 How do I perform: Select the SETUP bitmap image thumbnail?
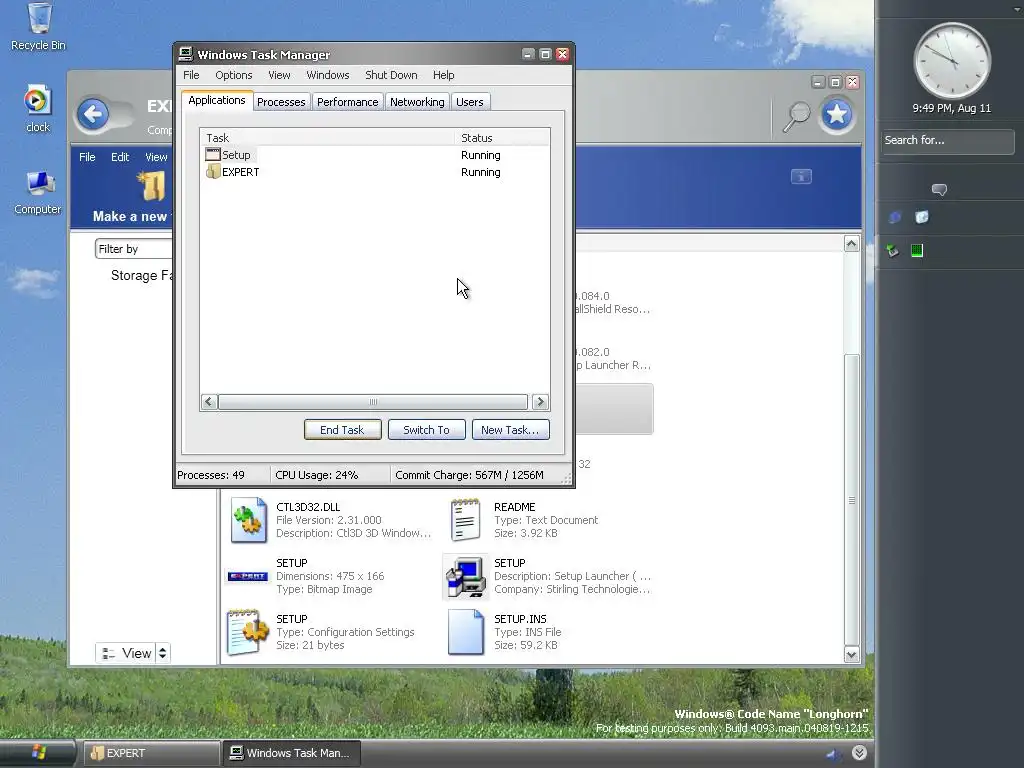248,576
